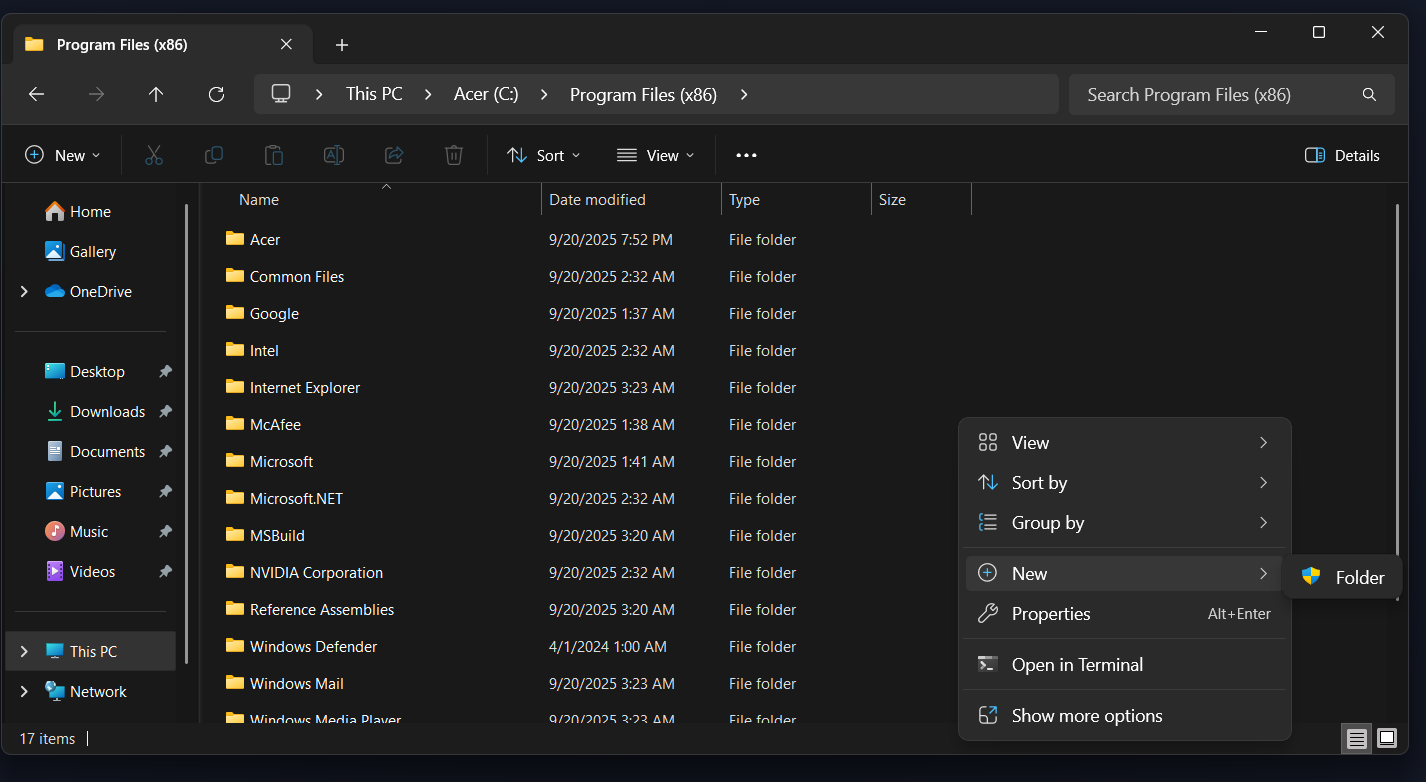Image resolution: width=1426 pixels, height=782 pixels.
Task: Switch to details view icon in status bar
Action: [1356, 739]
